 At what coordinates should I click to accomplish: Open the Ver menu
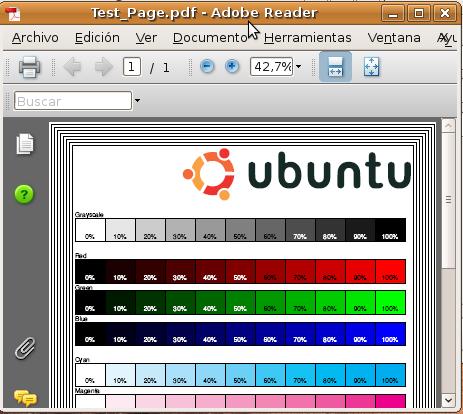pyautogui.click(x=146, y=38)
